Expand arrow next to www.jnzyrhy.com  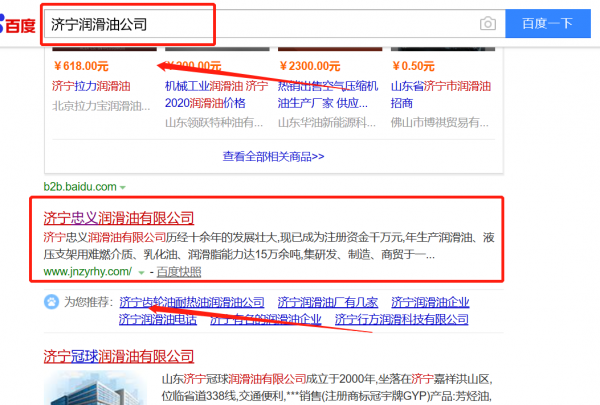click(x=142, y=272)
